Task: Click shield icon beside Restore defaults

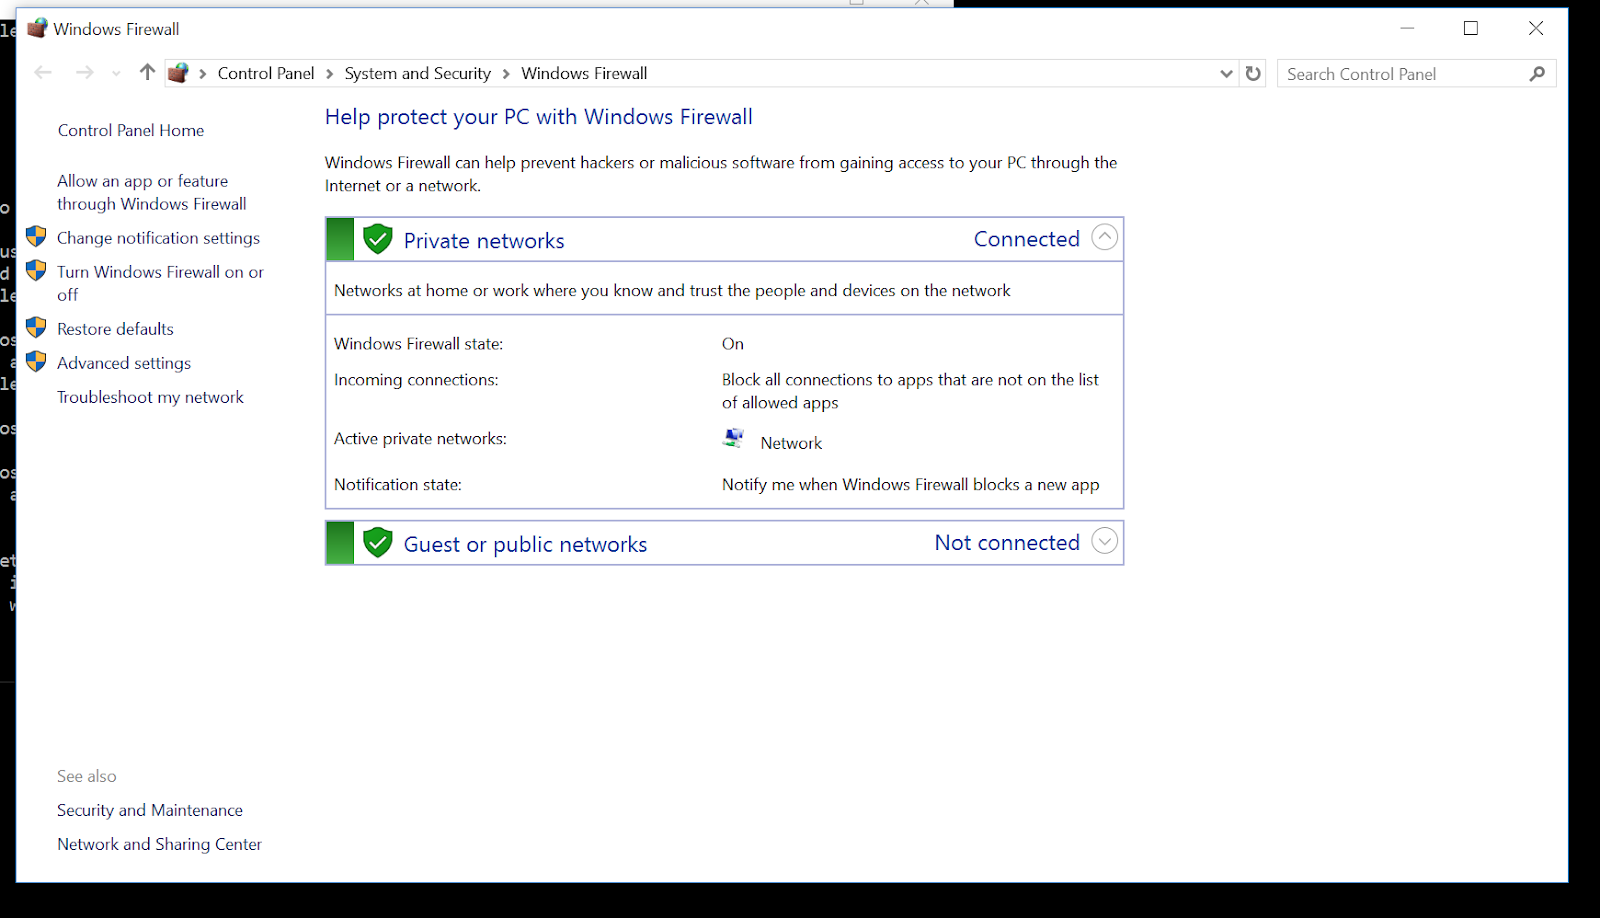Action: click(36, 327)
